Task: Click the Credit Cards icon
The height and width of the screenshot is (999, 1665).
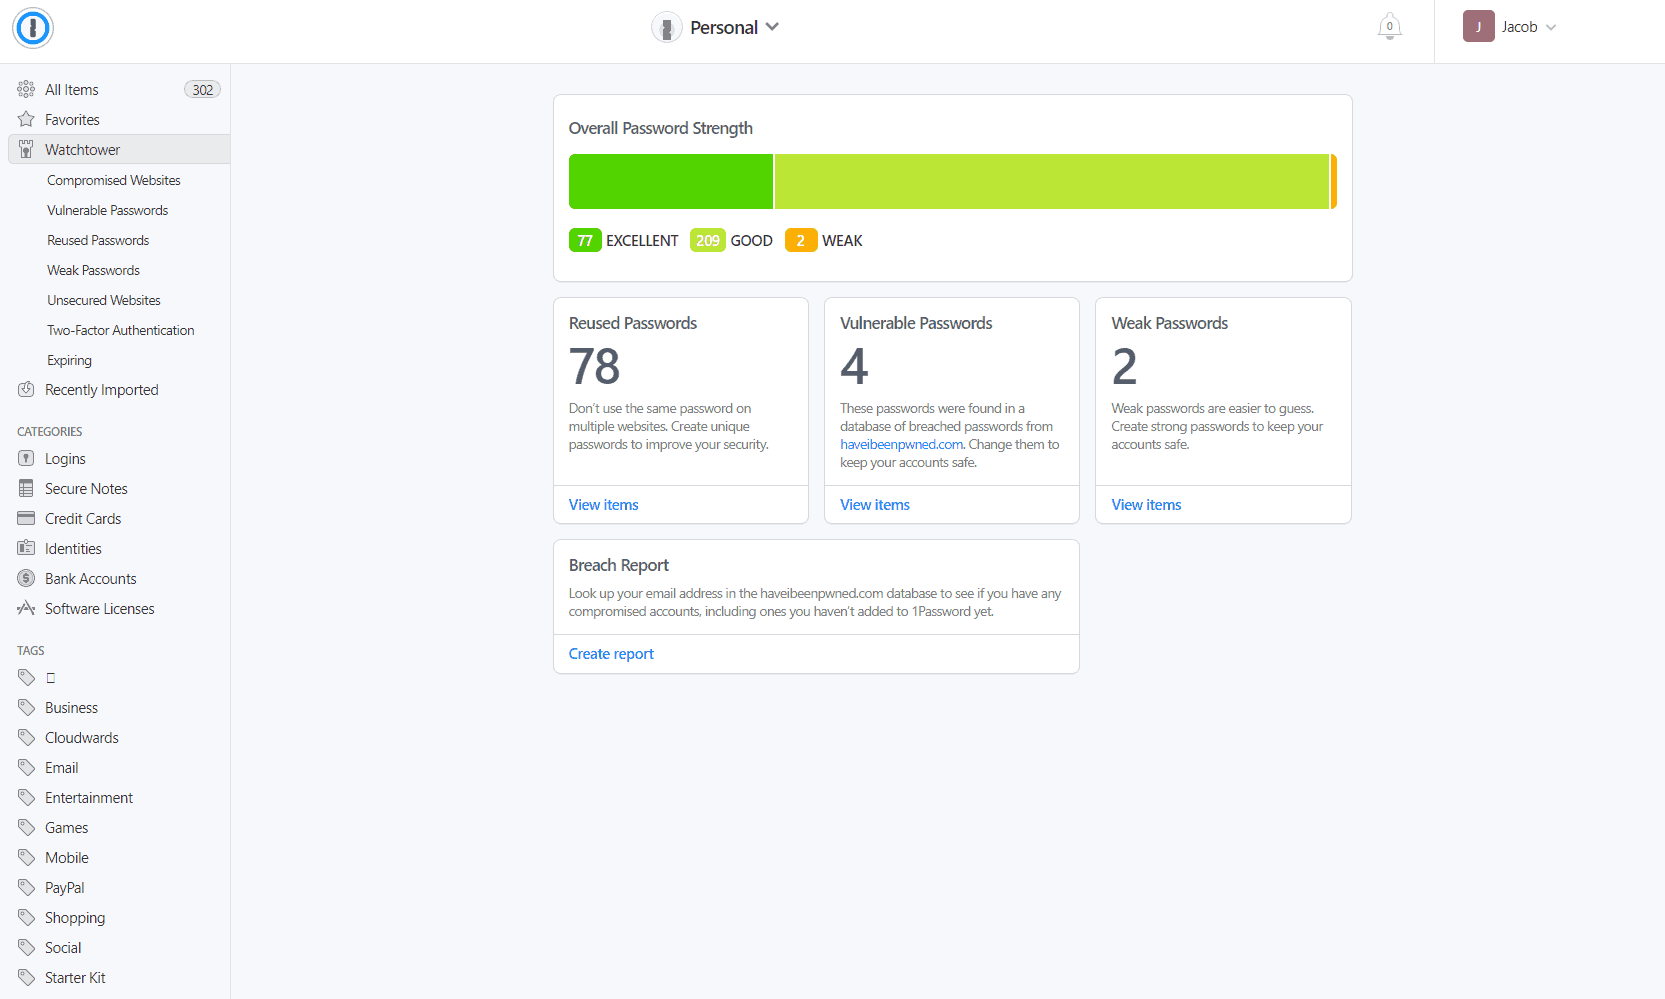Action: tap(26, 519)
